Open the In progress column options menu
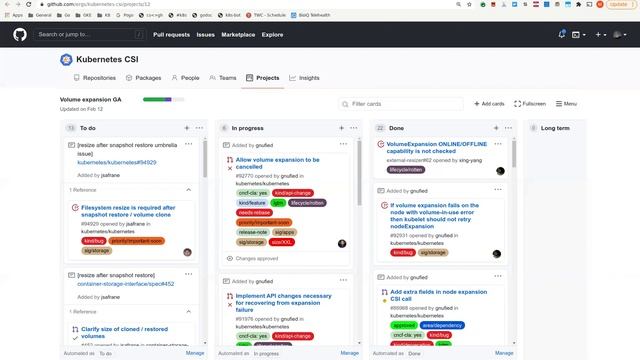 pyautogui.click(x=353, y=128)
